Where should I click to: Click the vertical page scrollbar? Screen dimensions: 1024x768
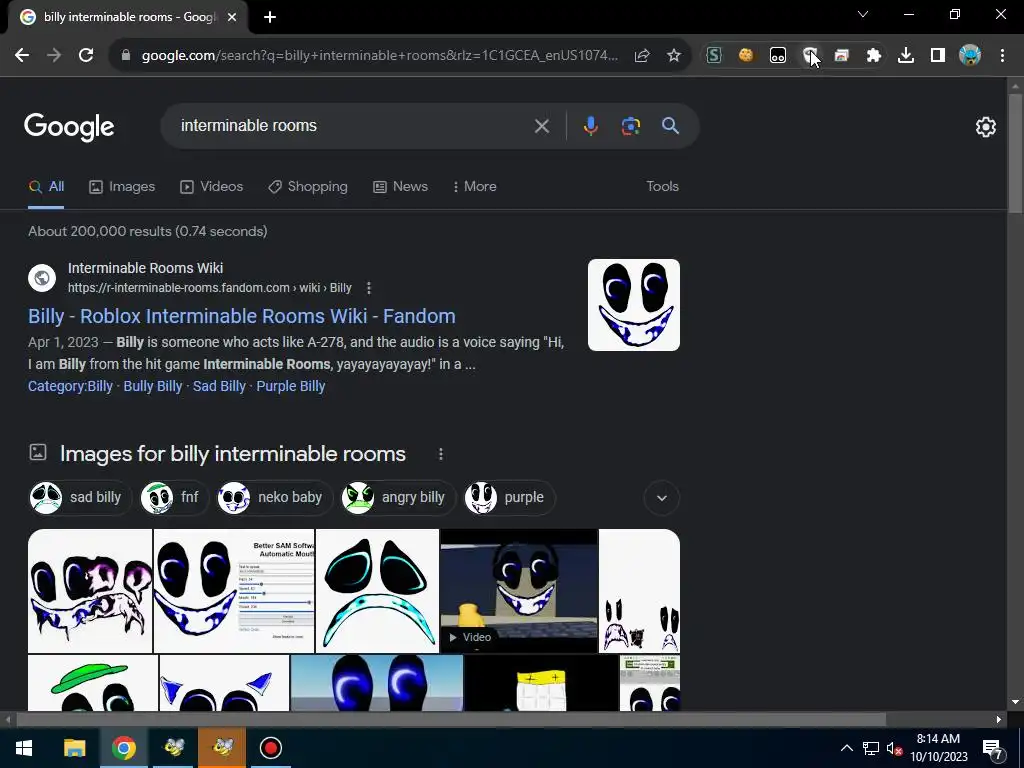[x=1015, y=153]
